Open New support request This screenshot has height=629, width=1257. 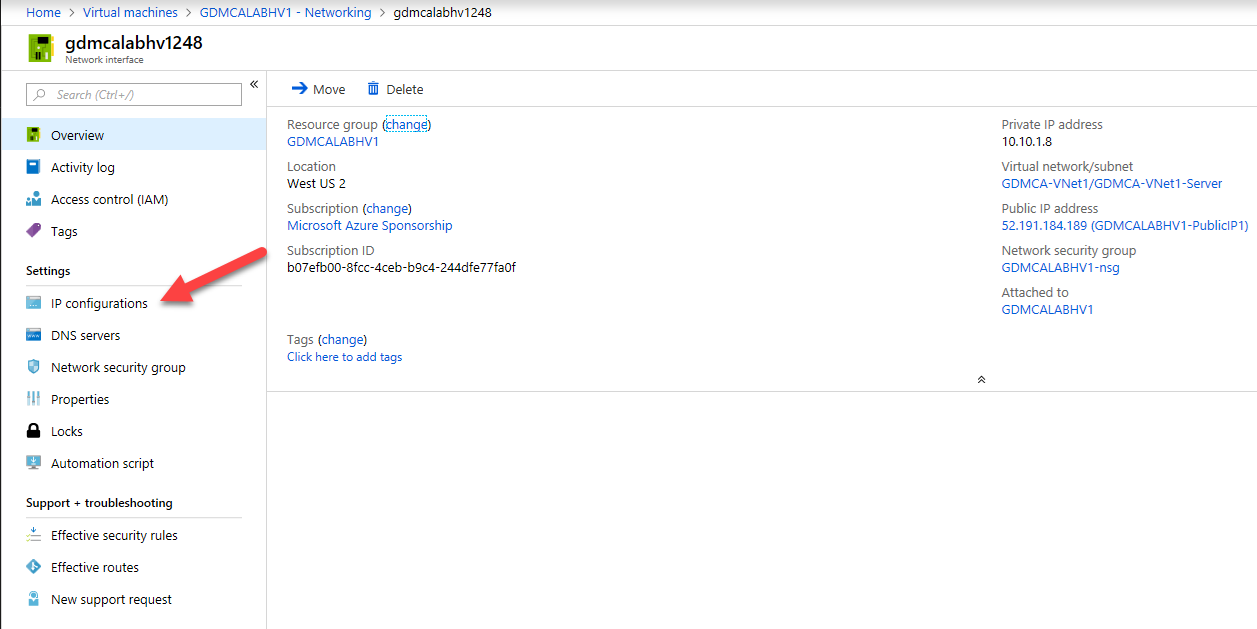[133, 599]
